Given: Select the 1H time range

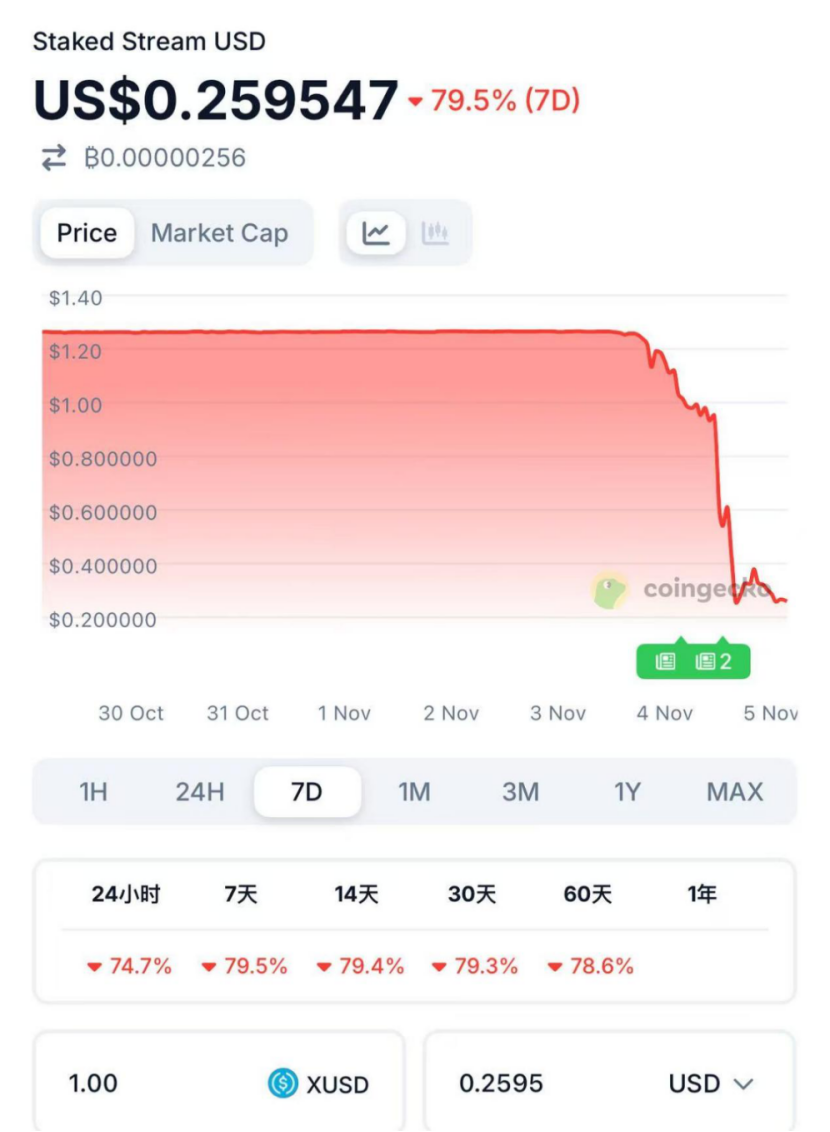Looking at the screenshot, I should 93,792.
